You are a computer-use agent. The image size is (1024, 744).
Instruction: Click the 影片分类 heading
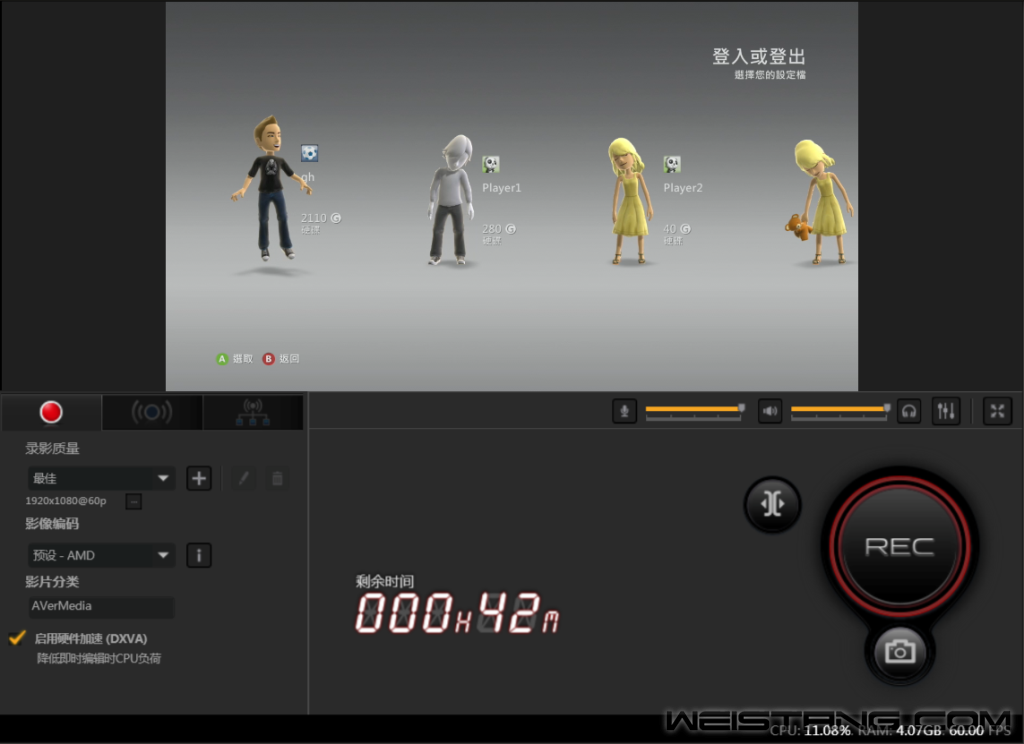52,581
